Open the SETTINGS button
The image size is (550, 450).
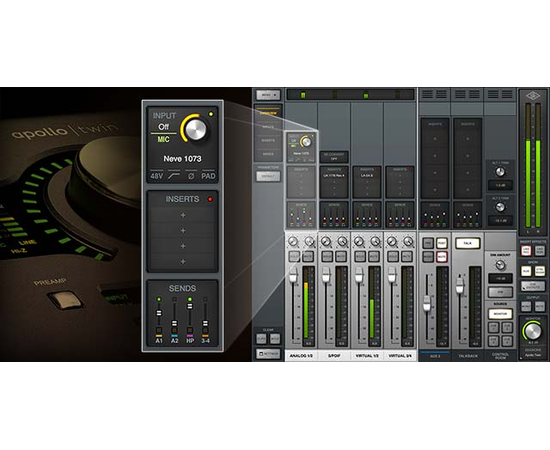tap(268, 354)
